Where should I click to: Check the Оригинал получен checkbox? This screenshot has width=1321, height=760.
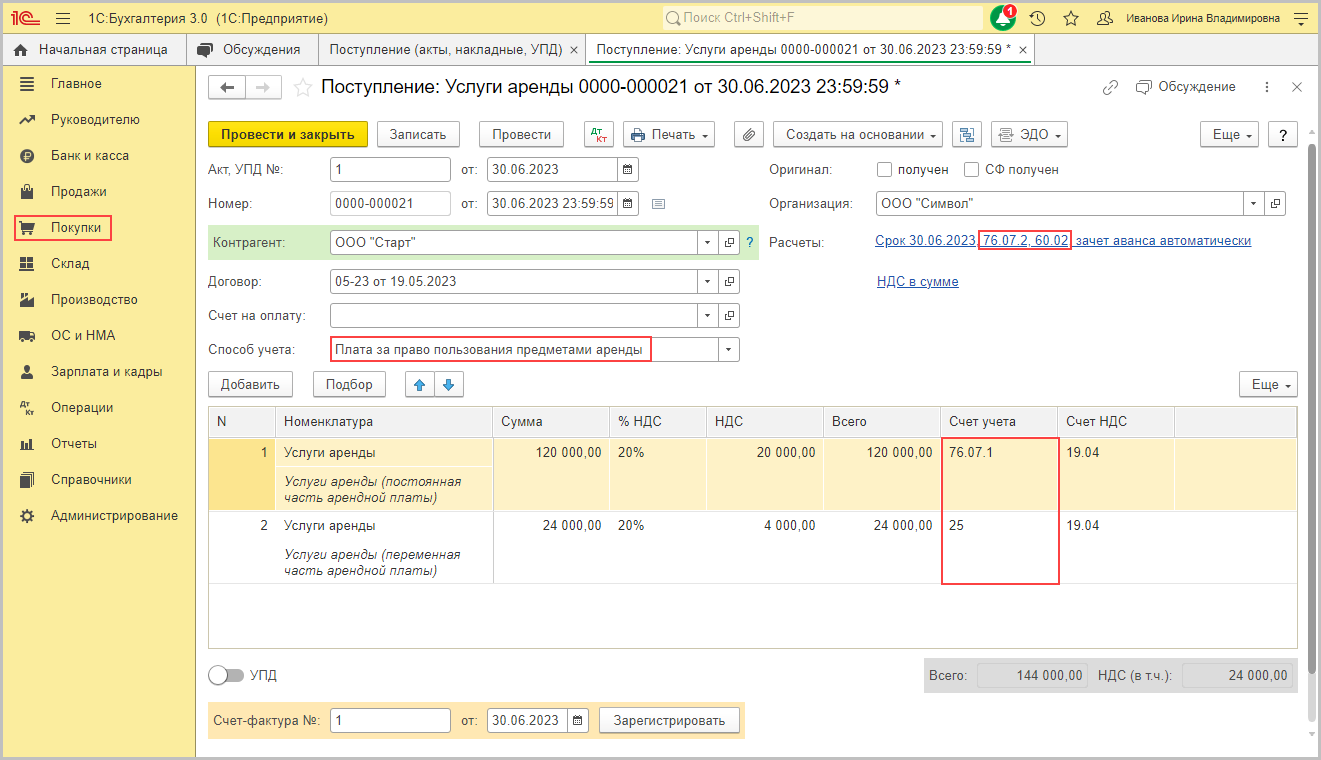tap(884, 170)
